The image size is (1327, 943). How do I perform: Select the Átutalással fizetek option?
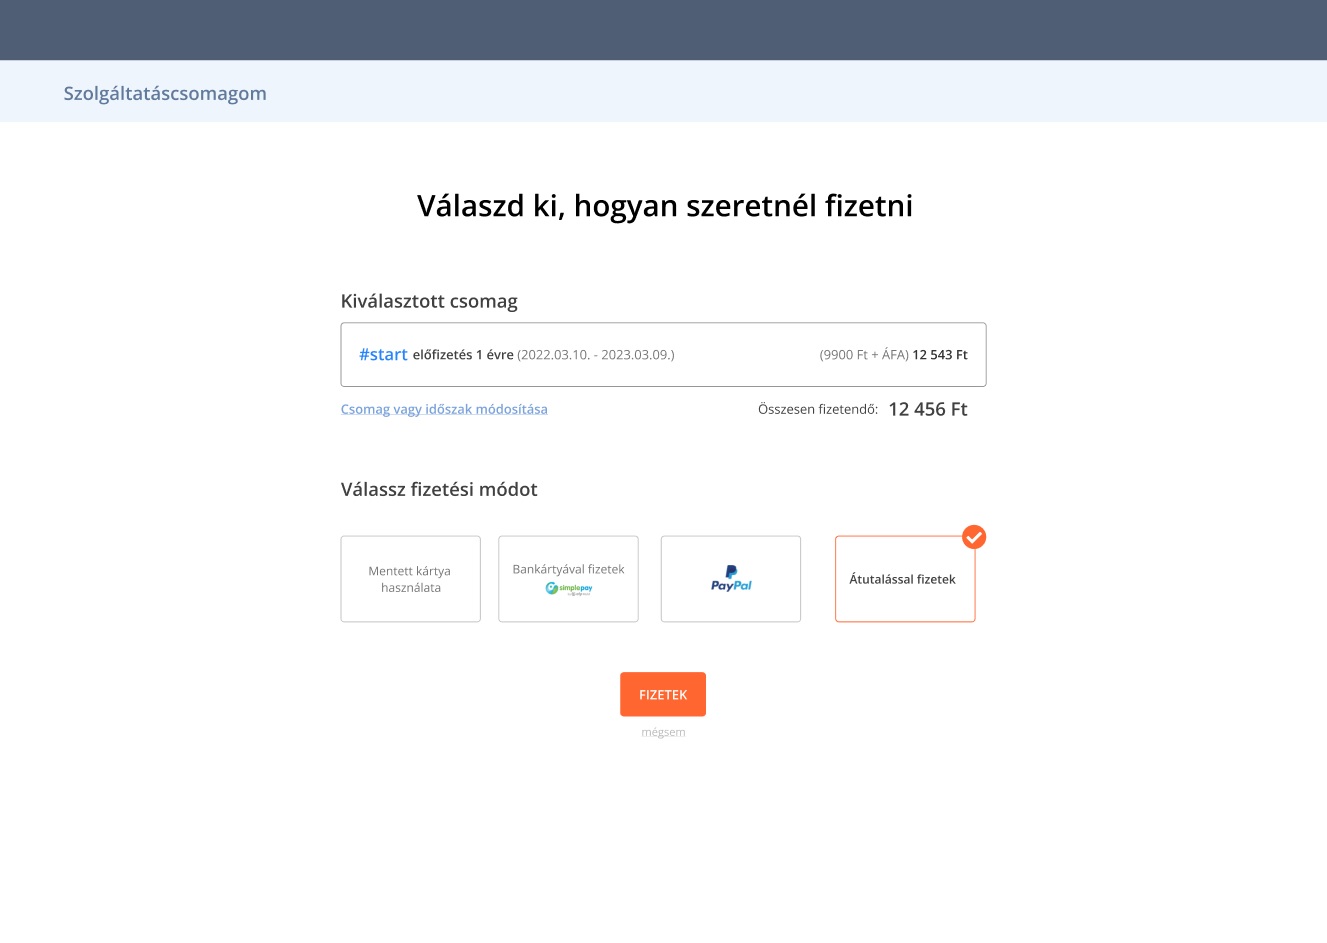903,579
